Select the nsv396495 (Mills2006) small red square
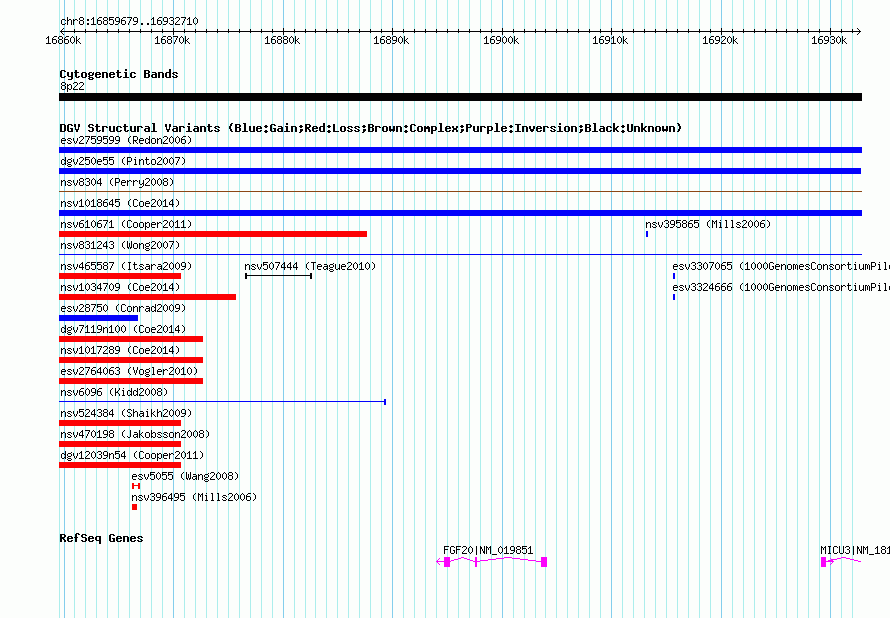Screen dimensions: 890x618 tap(135, 507)
